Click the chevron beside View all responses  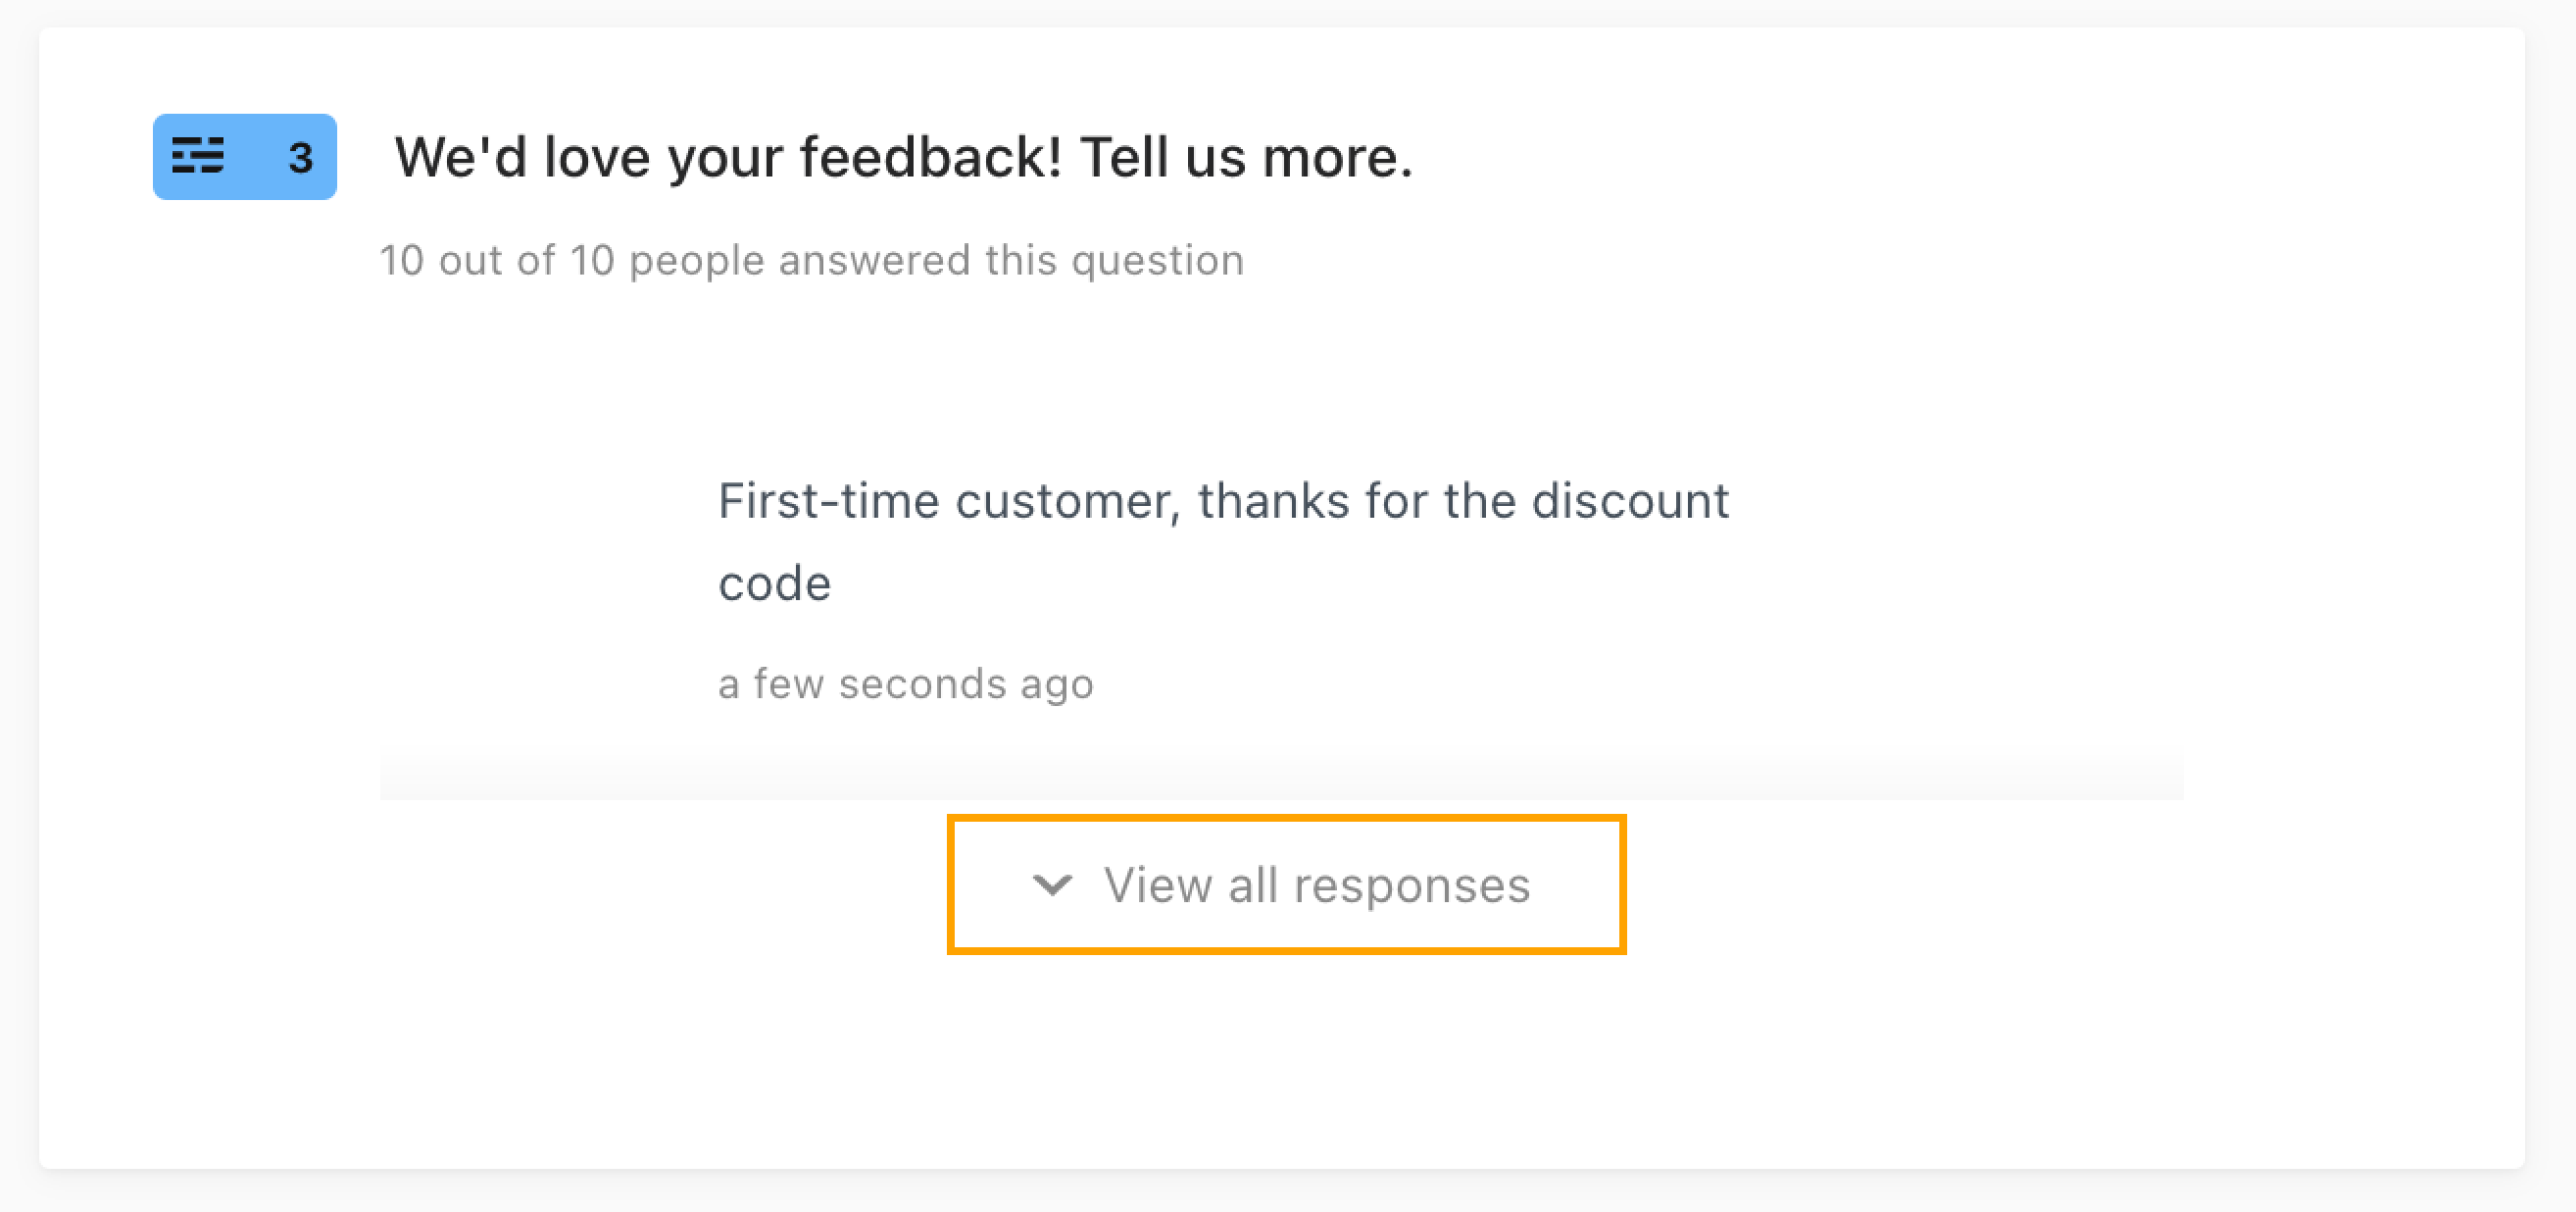tap(1052, 885)
